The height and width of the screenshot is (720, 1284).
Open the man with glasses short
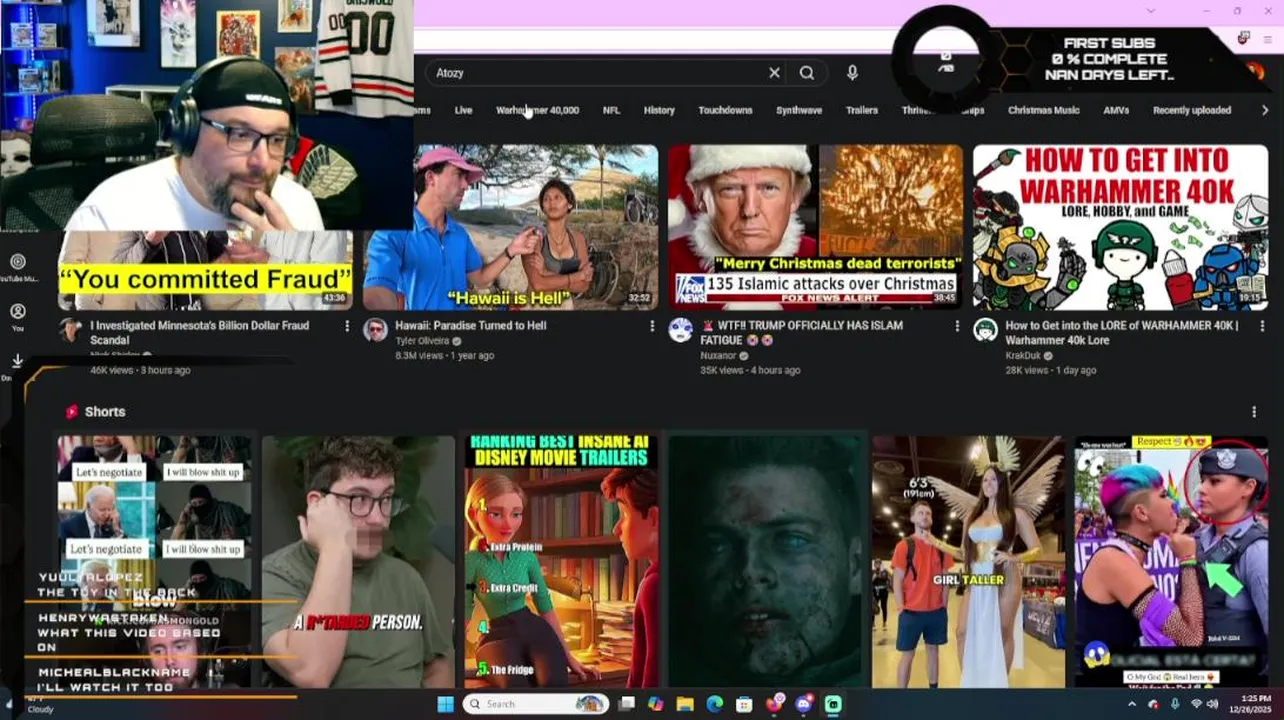[358, 561]
